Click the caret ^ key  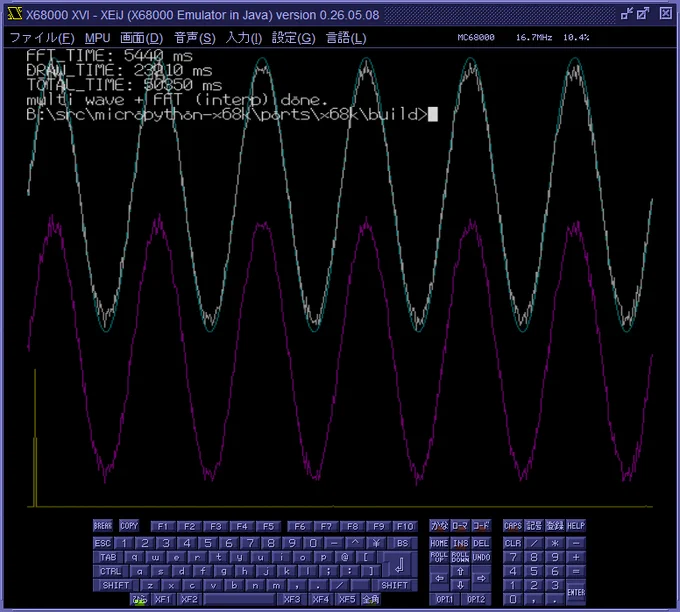click(355, 543)
